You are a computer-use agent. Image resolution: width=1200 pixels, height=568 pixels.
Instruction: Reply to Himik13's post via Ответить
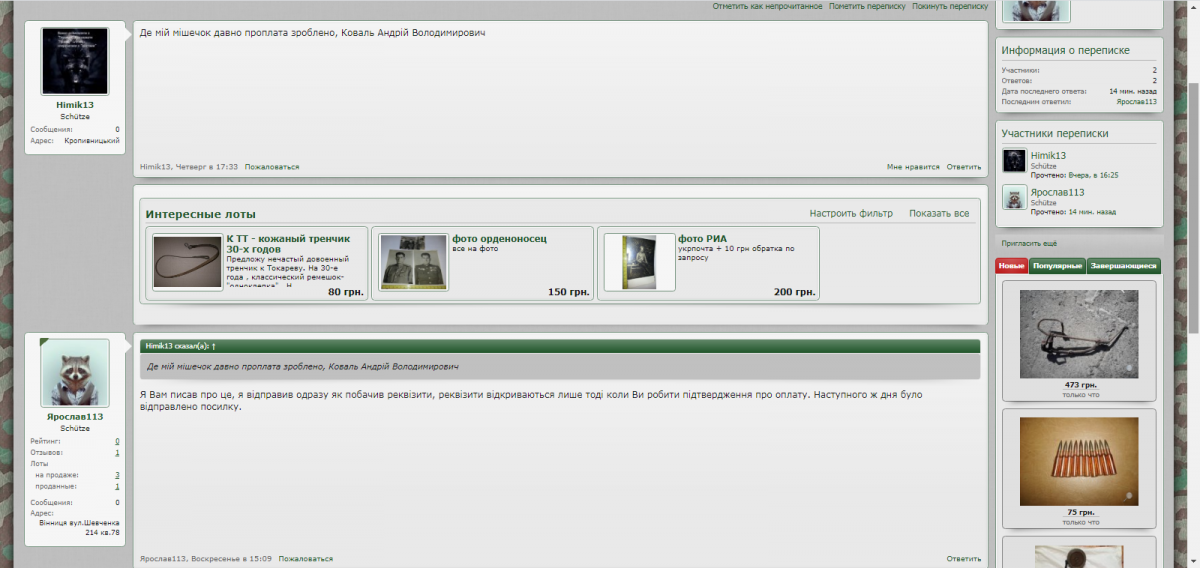click(x=964, y=167)
